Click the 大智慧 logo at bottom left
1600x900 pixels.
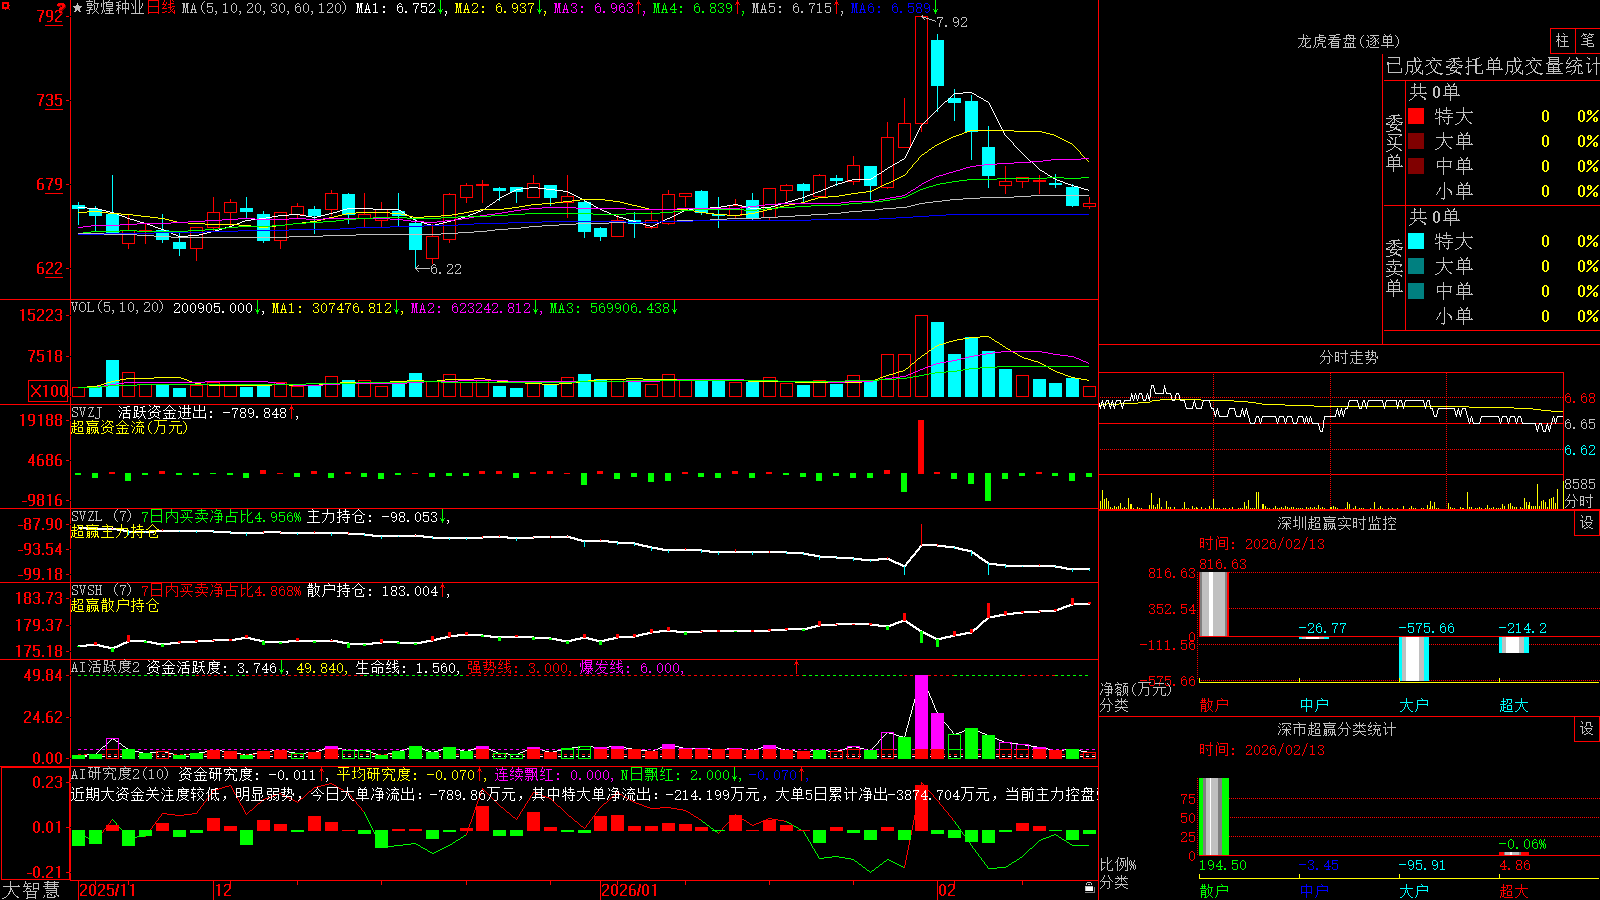(31, 890)
